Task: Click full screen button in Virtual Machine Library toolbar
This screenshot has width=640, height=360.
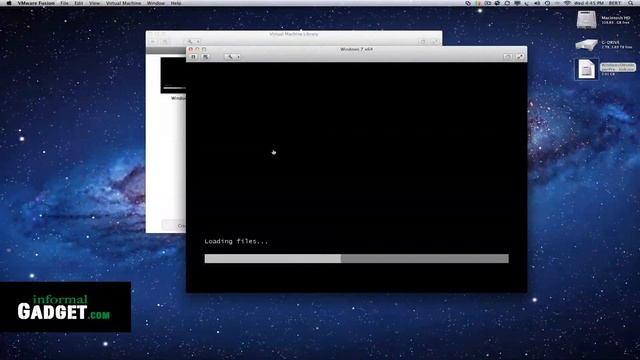Action: [x=435, y=42]
